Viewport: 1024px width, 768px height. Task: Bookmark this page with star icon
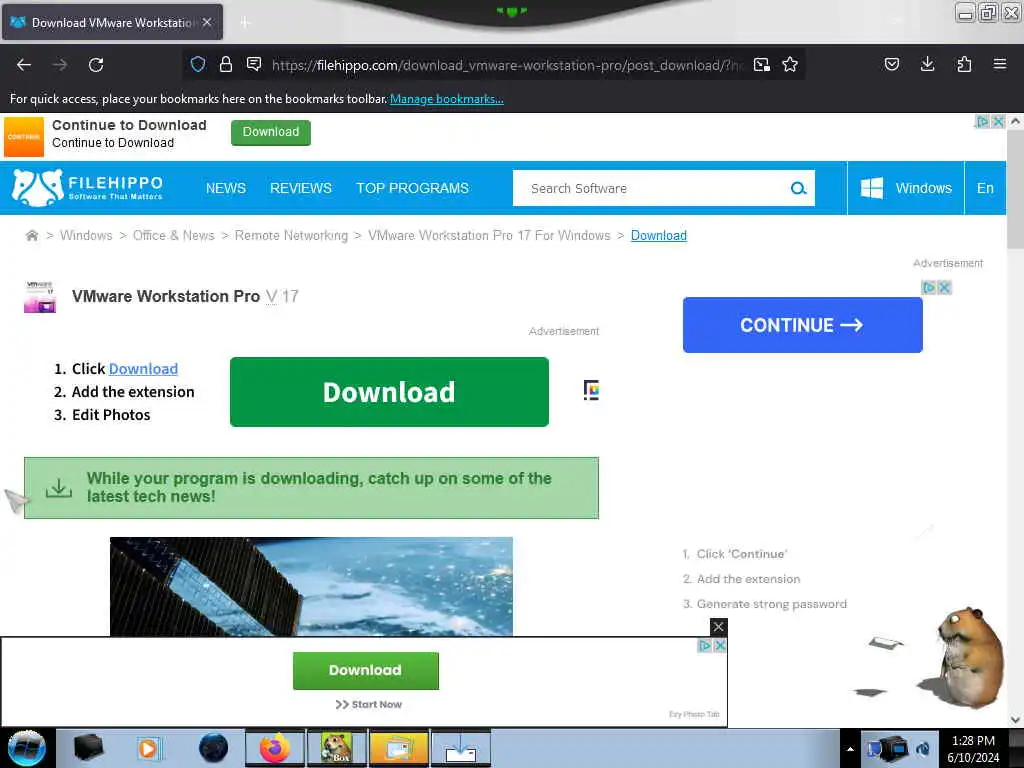point(790,64)
